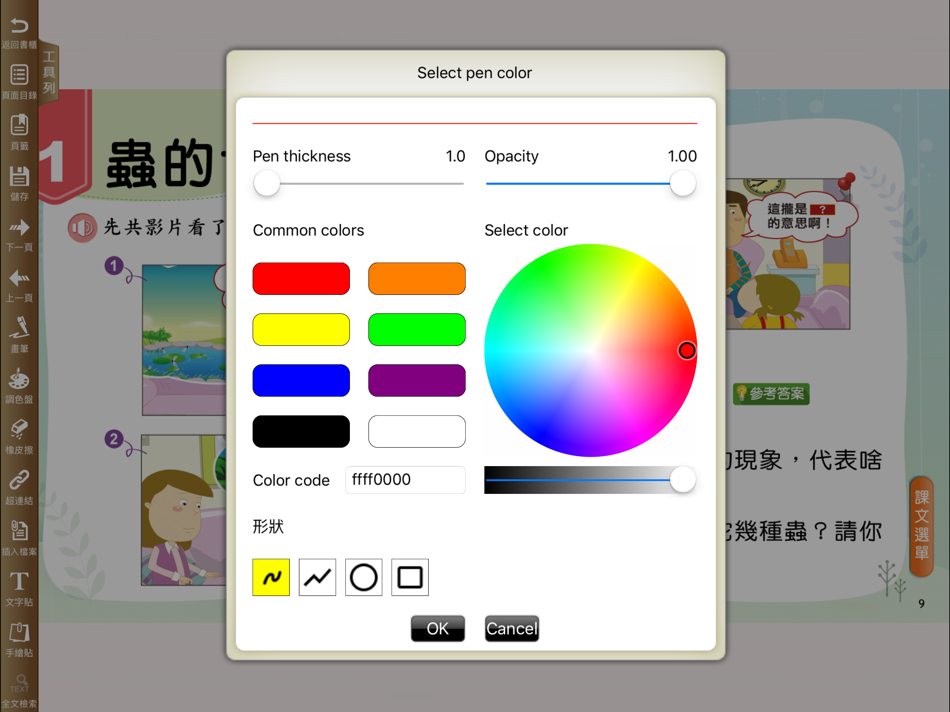
Task: Pick the black common color
Action: tap(301, 431)
